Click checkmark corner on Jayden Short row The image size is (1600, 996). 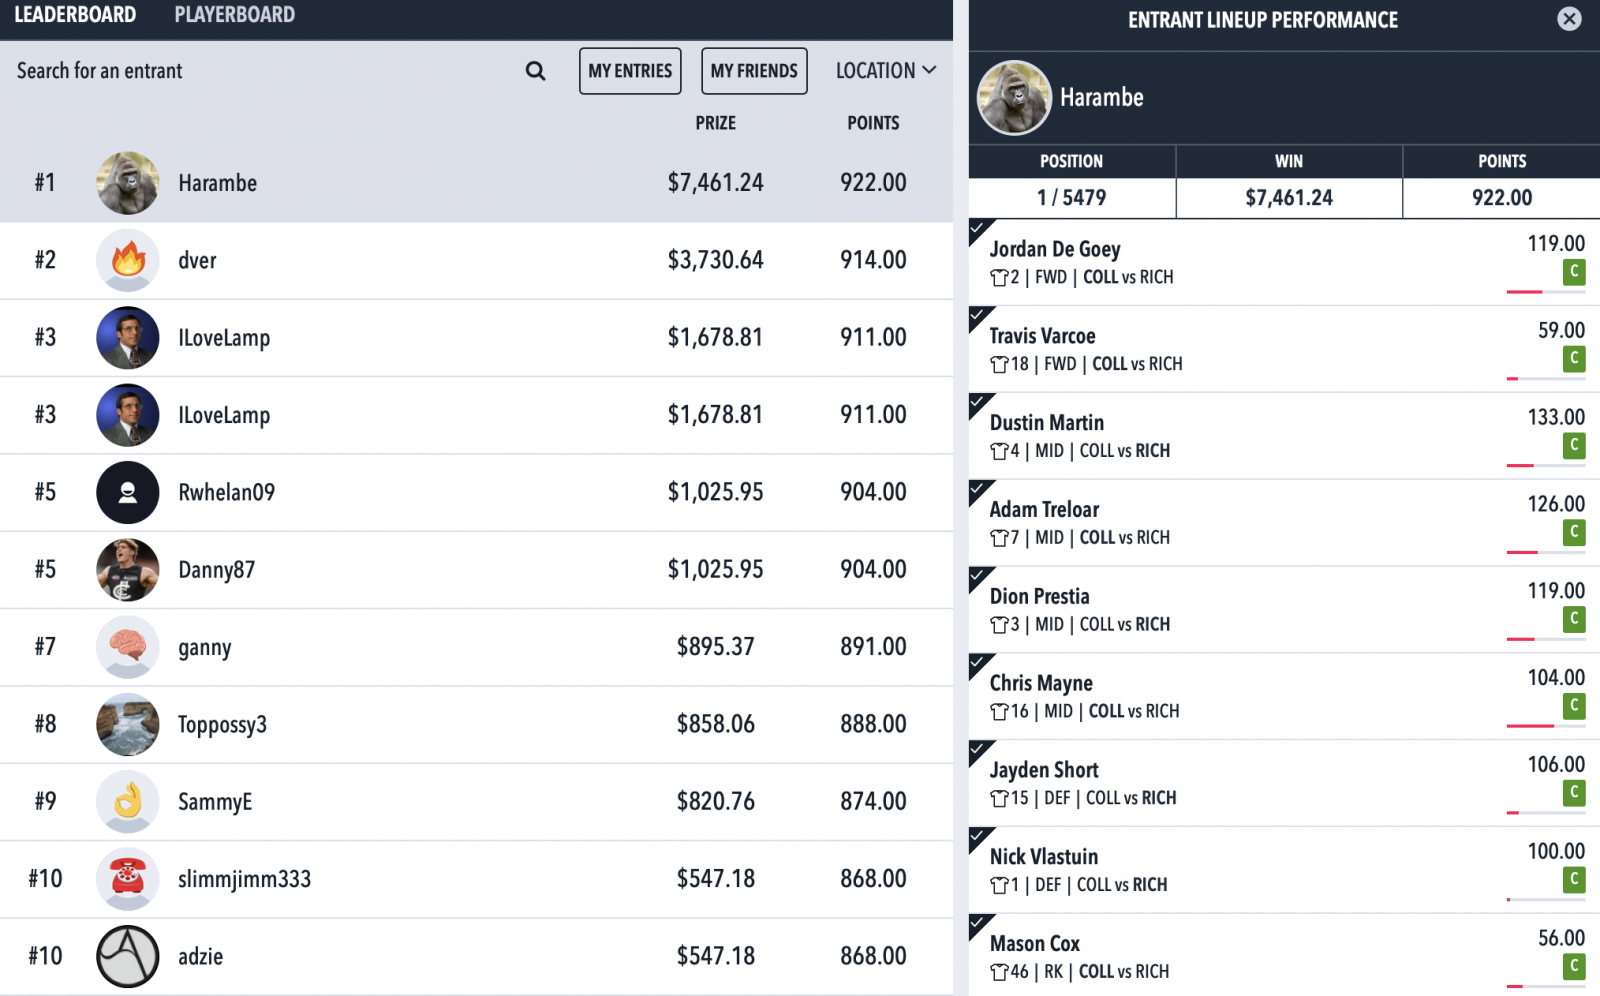click(979, 751)
